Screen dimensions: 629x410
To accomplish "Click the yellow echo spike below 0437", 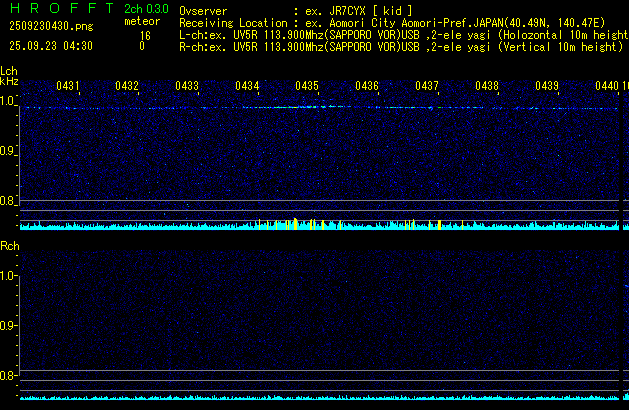I will click(x=439, y=224).
